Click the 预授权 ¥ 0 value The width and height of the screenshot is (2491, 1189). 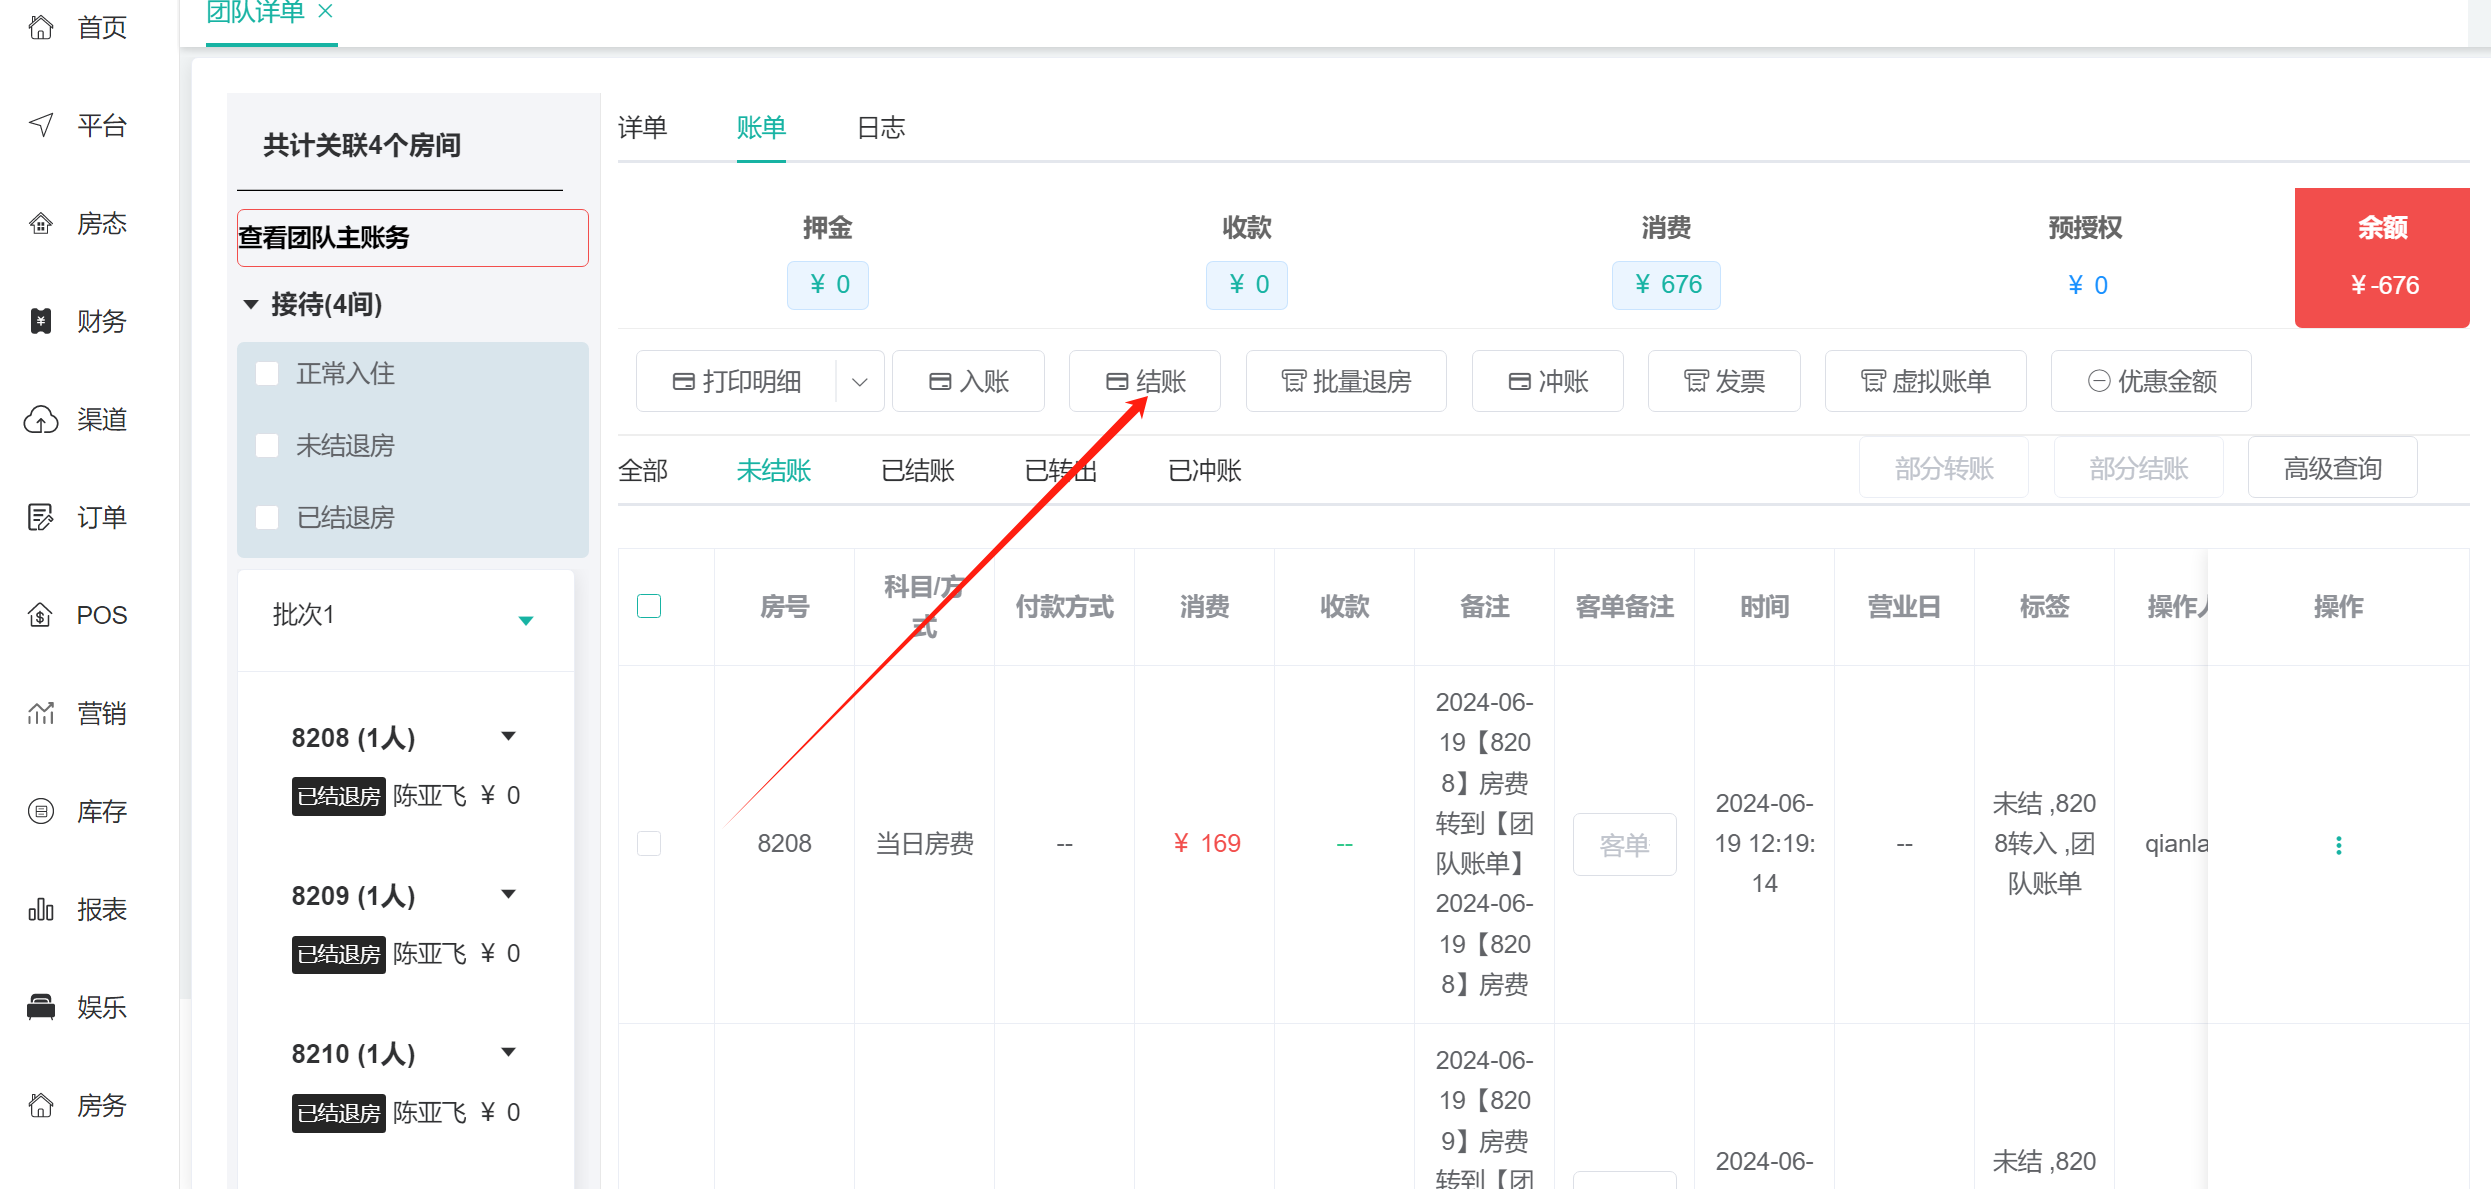pyautogui.click(x=2087, y=285)
